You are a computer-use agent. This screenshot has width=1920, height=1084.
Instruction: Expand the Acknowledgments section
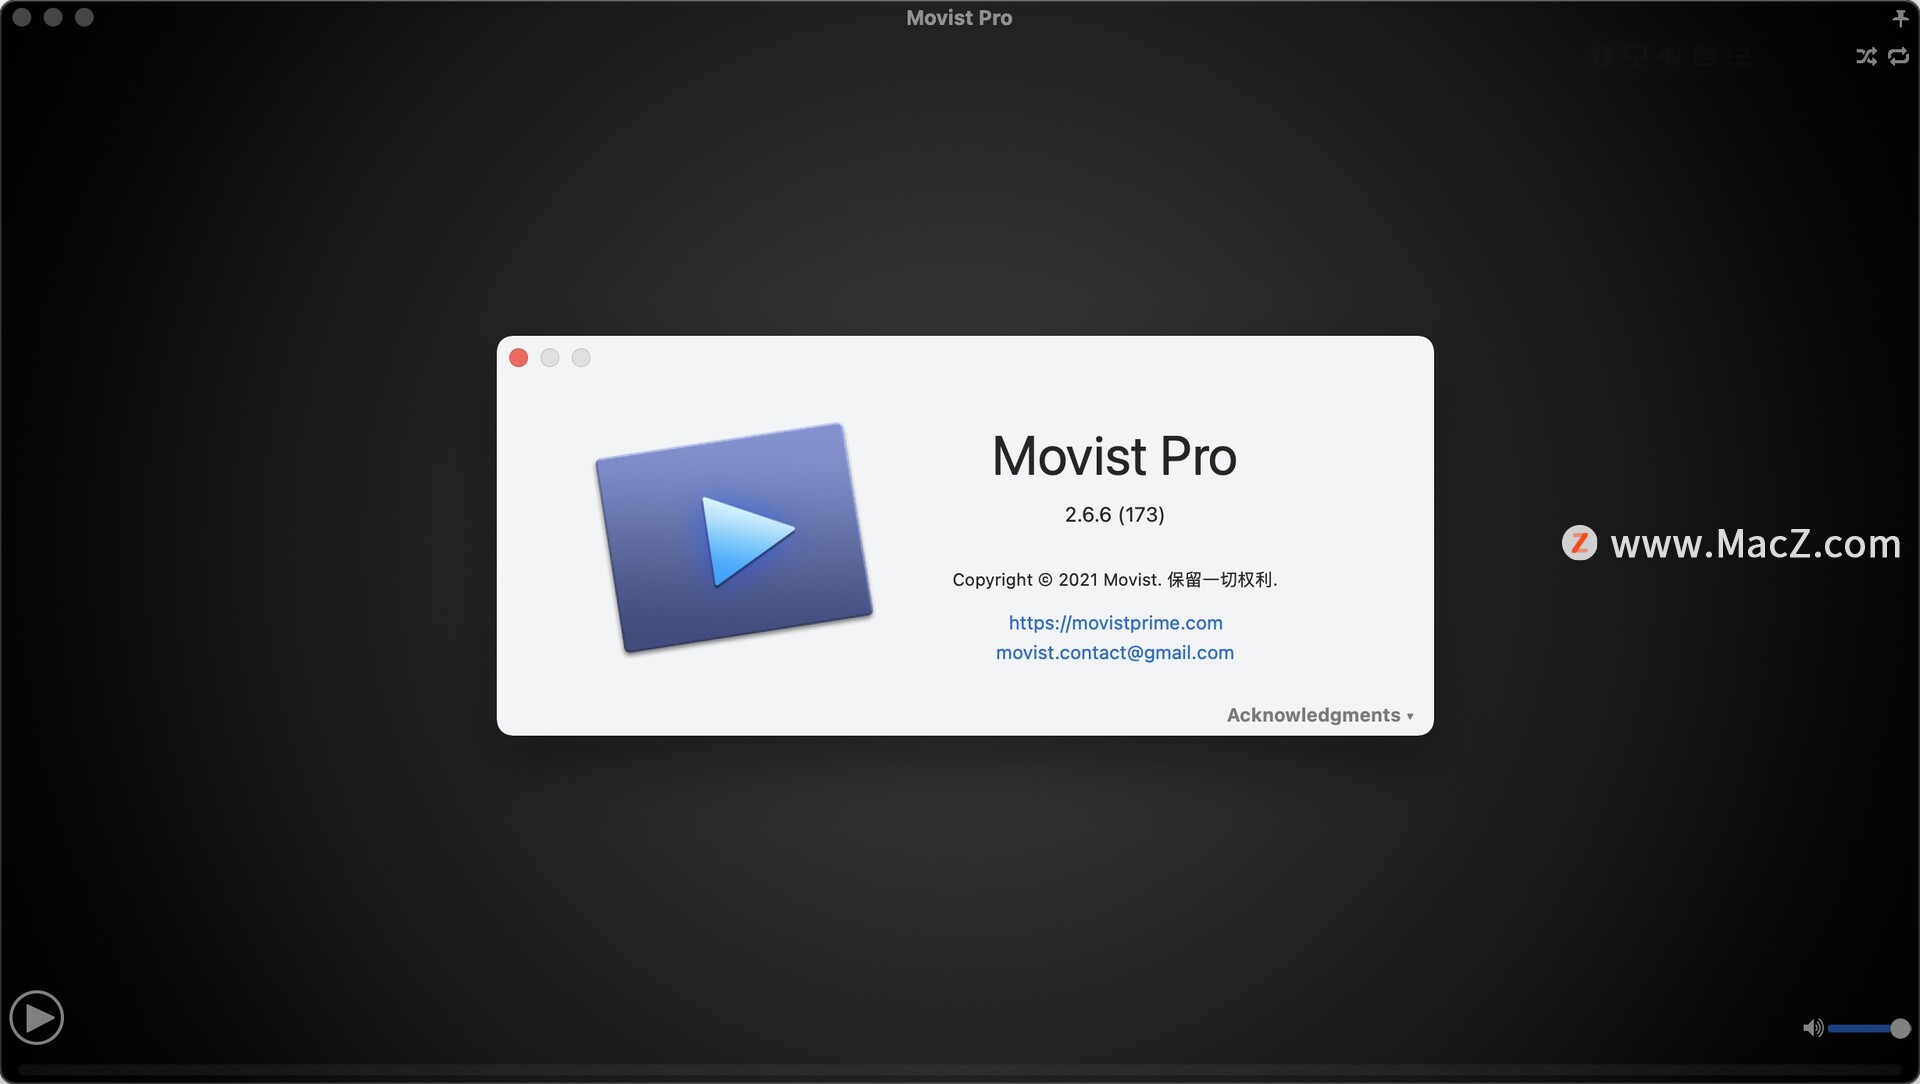coord(1320,715)
